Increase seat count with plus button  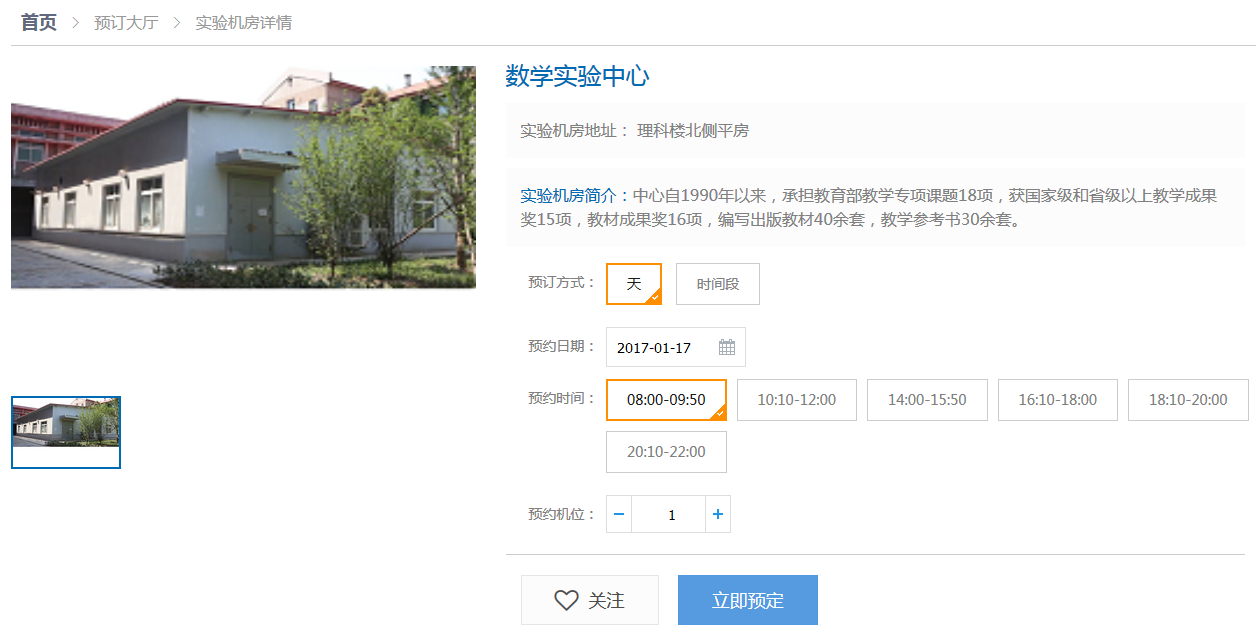(x=718, y=514)
